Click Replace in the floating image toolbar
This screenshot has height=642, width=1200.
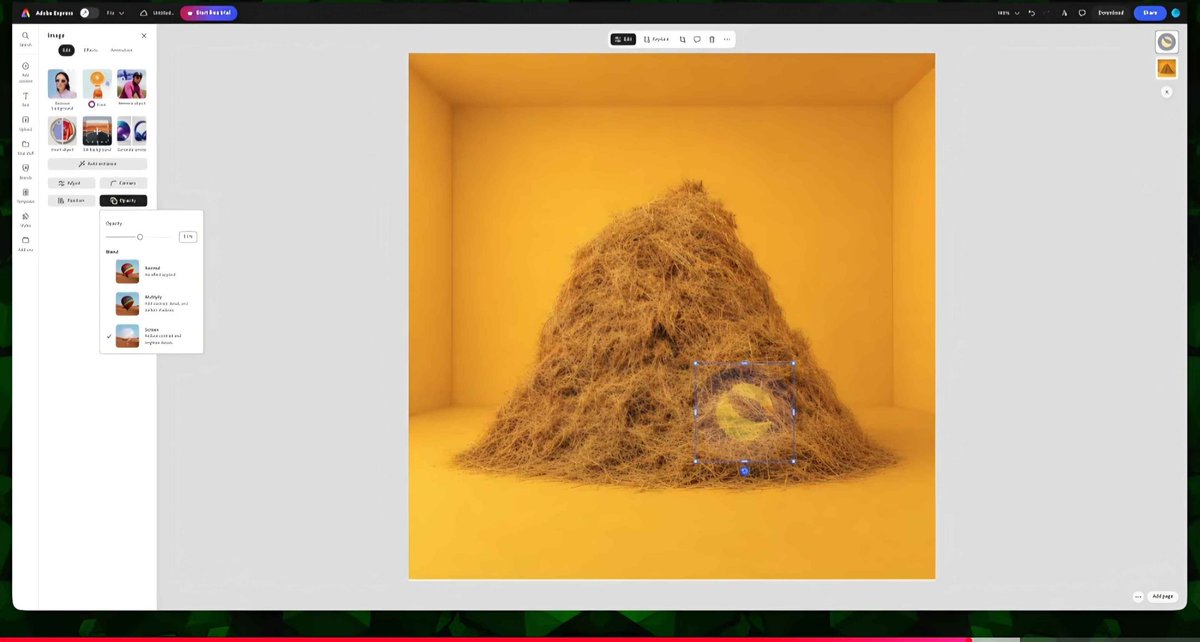click(x=656, y=39)
